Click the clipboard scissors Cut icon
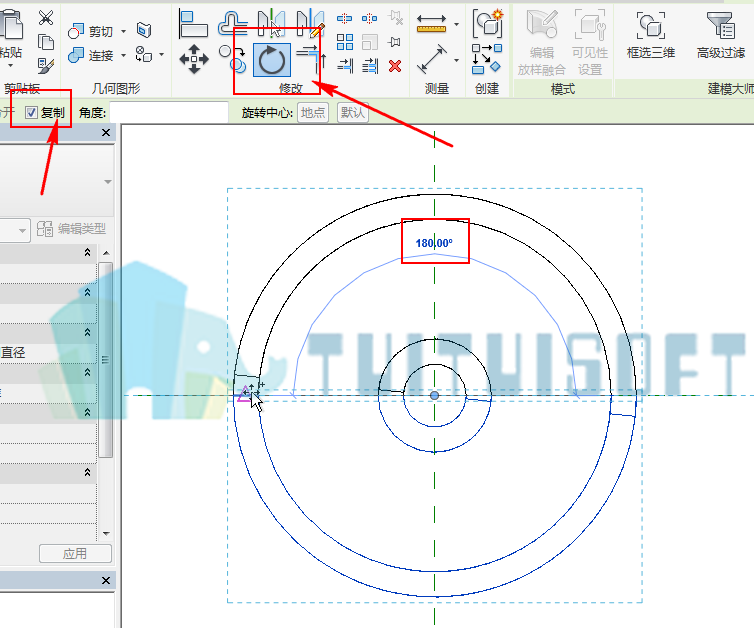Viewport: 754px width, 628px height. click(x=46, y=18)
